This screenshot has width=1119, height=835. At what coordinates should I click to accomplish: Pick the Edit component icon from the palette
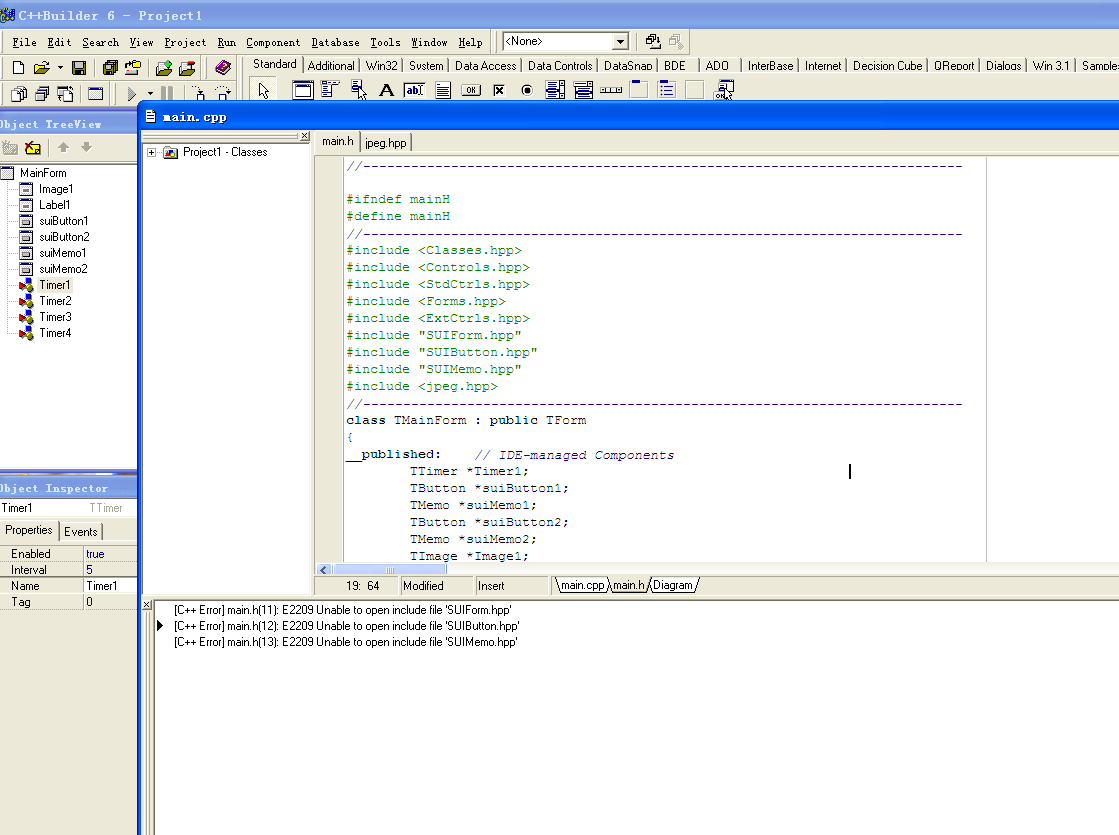coord(414,90)
